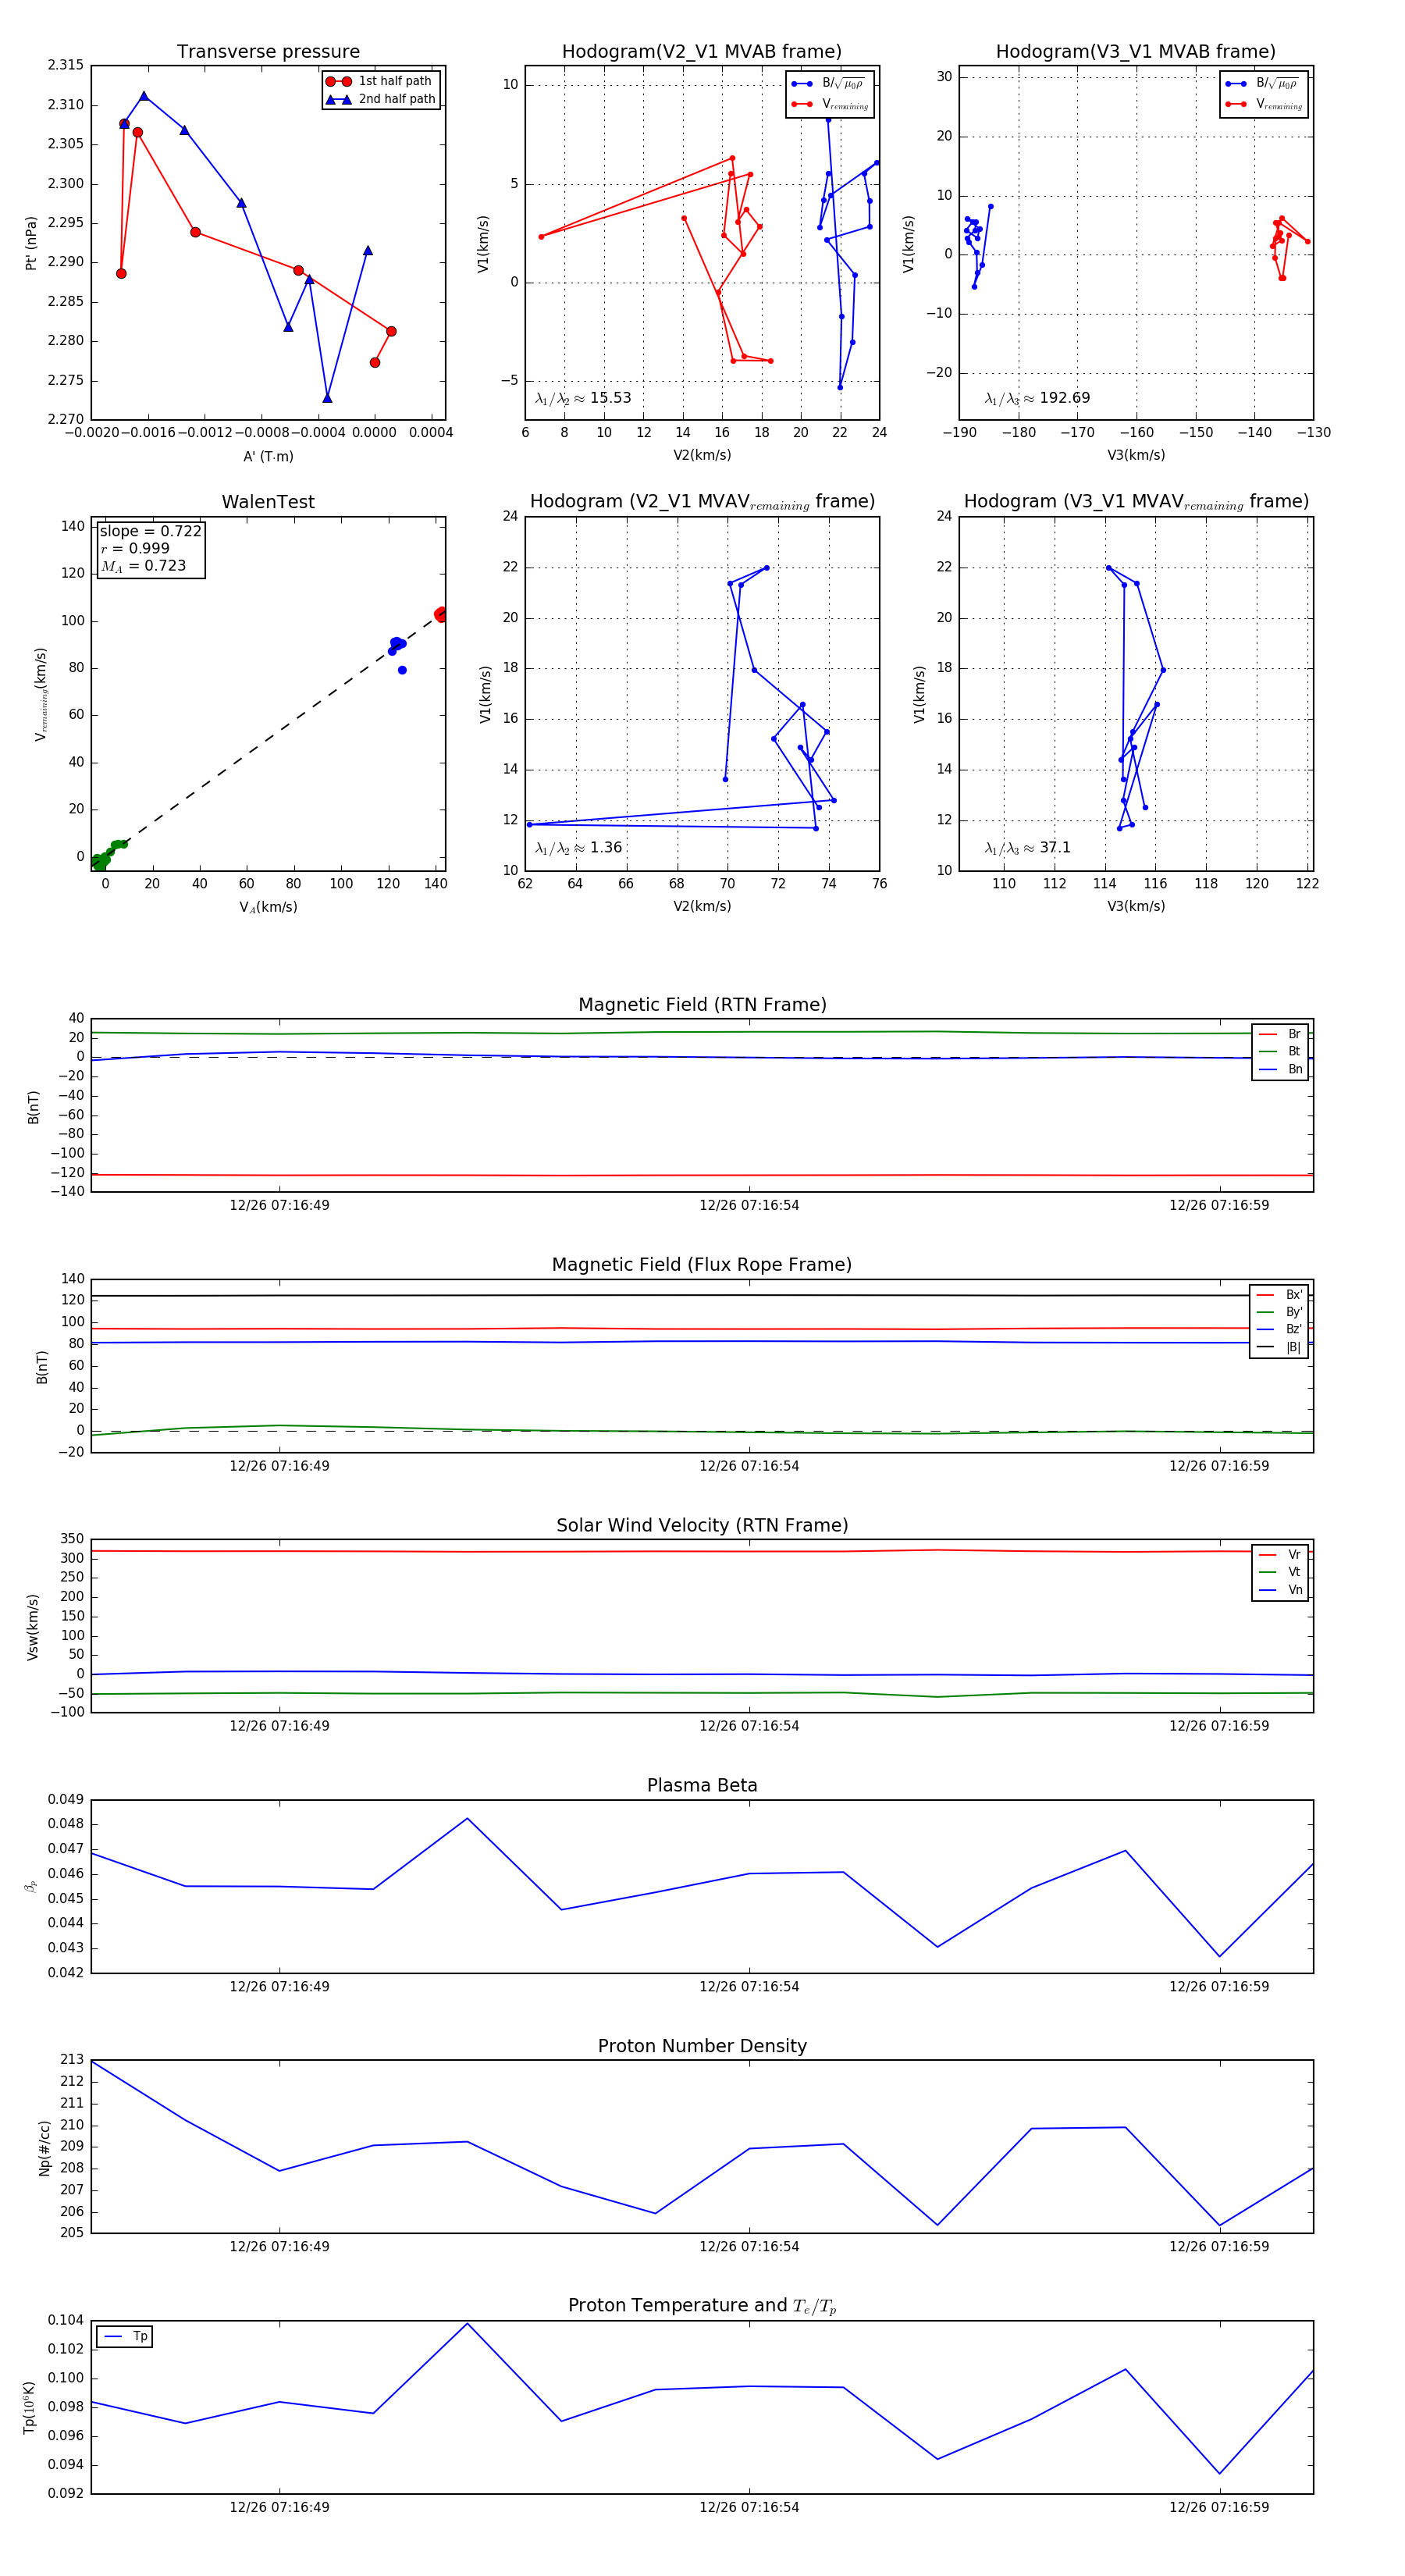Click the 'WalenTest' plot title

click(268, 502)
